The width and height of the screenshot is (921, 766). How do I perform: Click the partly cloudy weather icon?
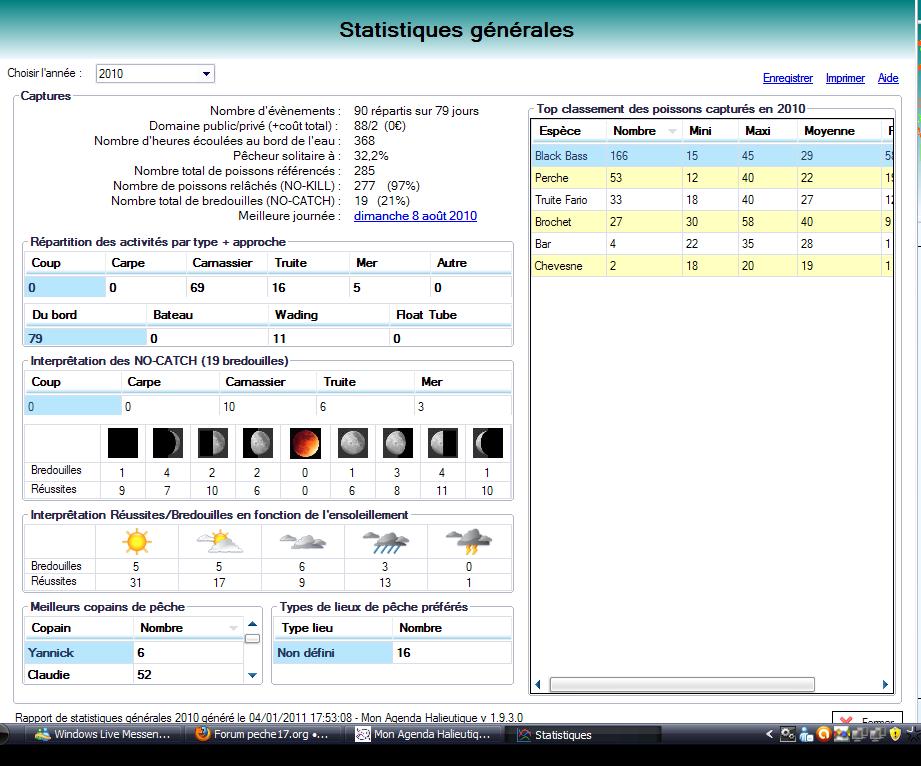(x=220, y=541)
